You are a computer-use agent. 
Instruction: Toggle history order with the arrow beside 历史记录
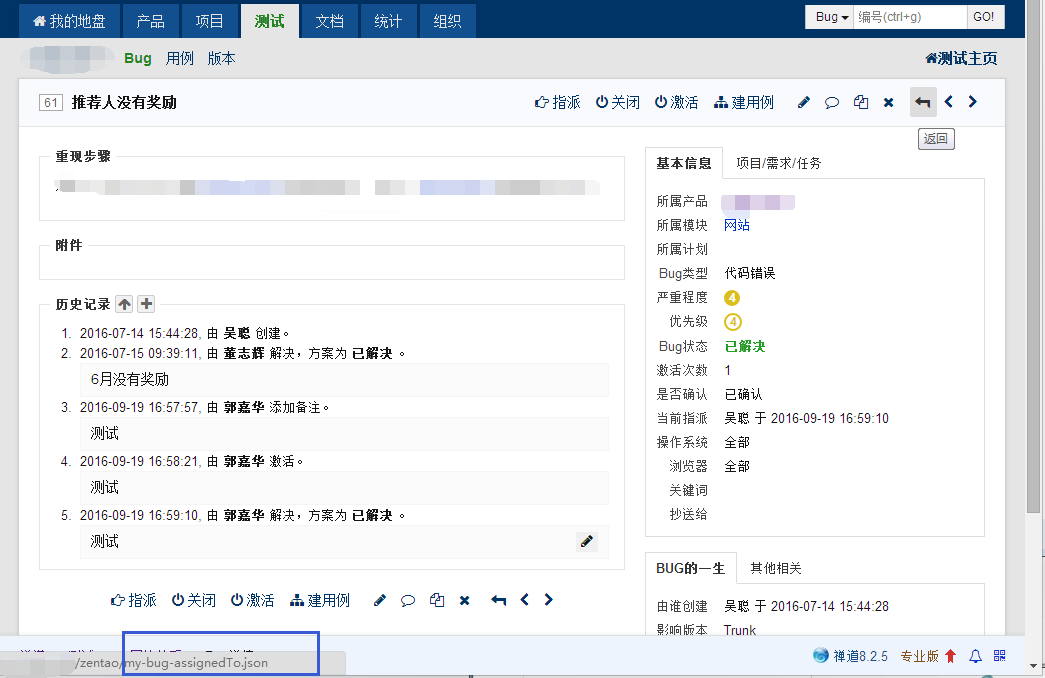click(x=124, y=304)
